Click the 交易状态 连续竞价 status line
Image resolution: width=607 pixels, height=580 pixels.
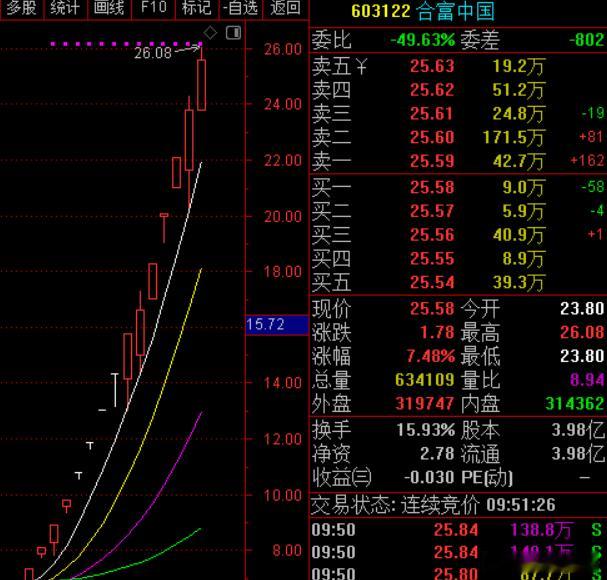pos(433,505)
